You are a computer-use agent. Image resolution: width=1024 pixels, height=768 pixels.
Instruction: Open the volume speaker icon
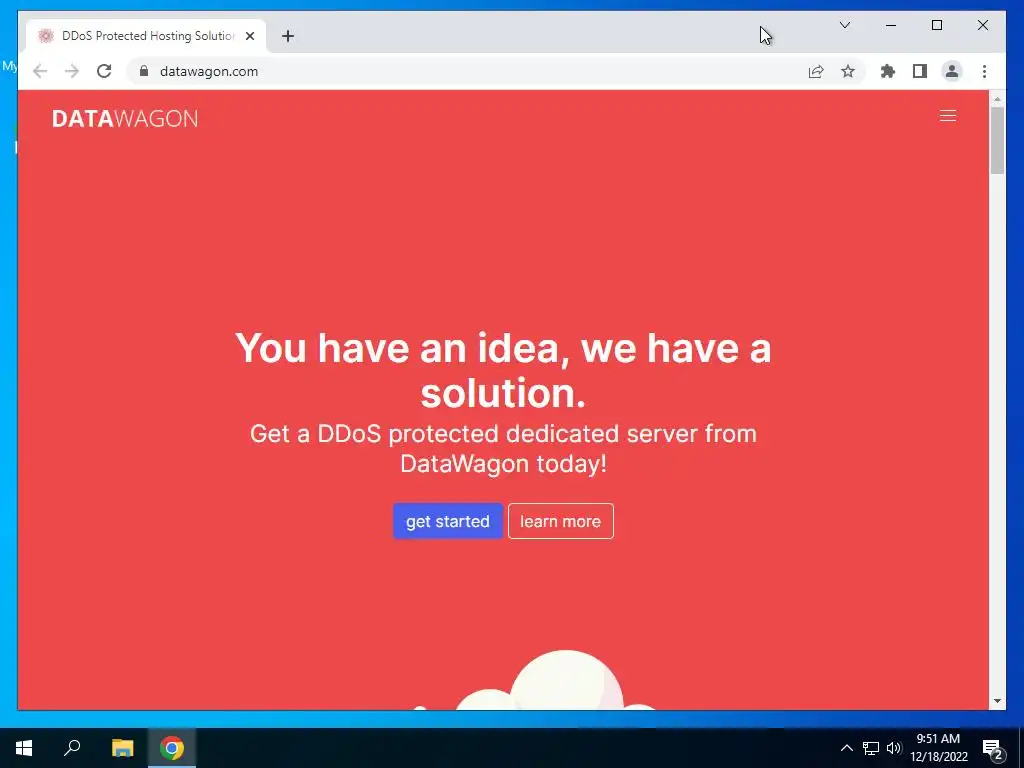click(x=894, y=748)
